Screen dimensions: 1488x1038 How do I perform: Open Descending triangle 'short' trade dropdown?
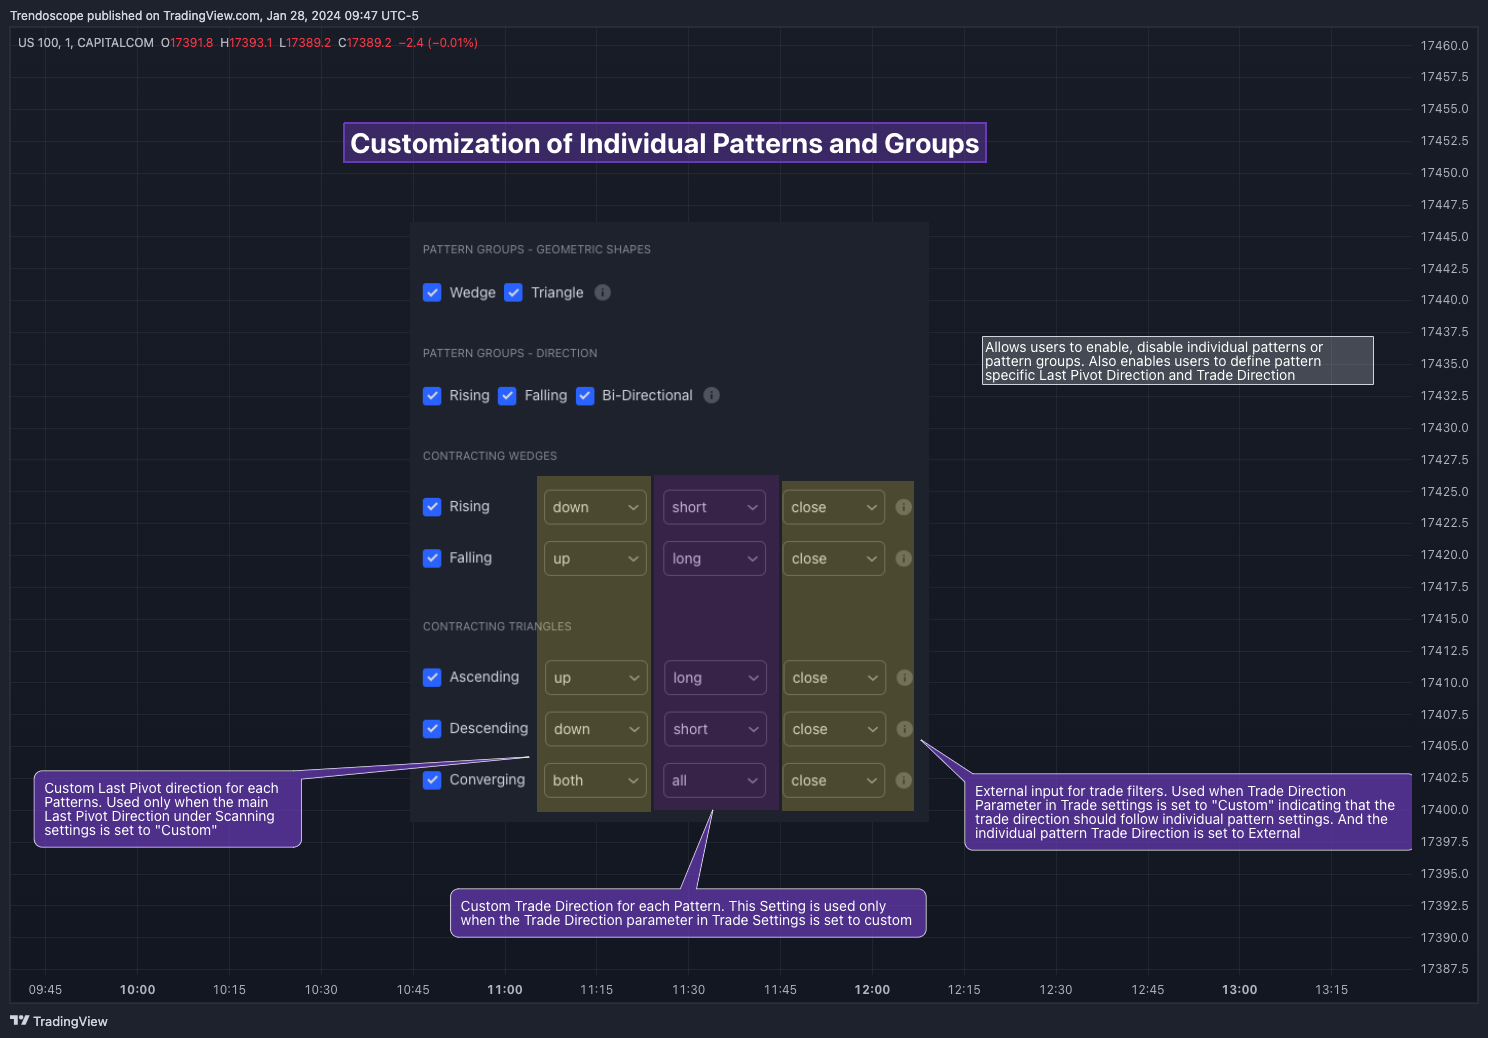(x=715, y=729)
